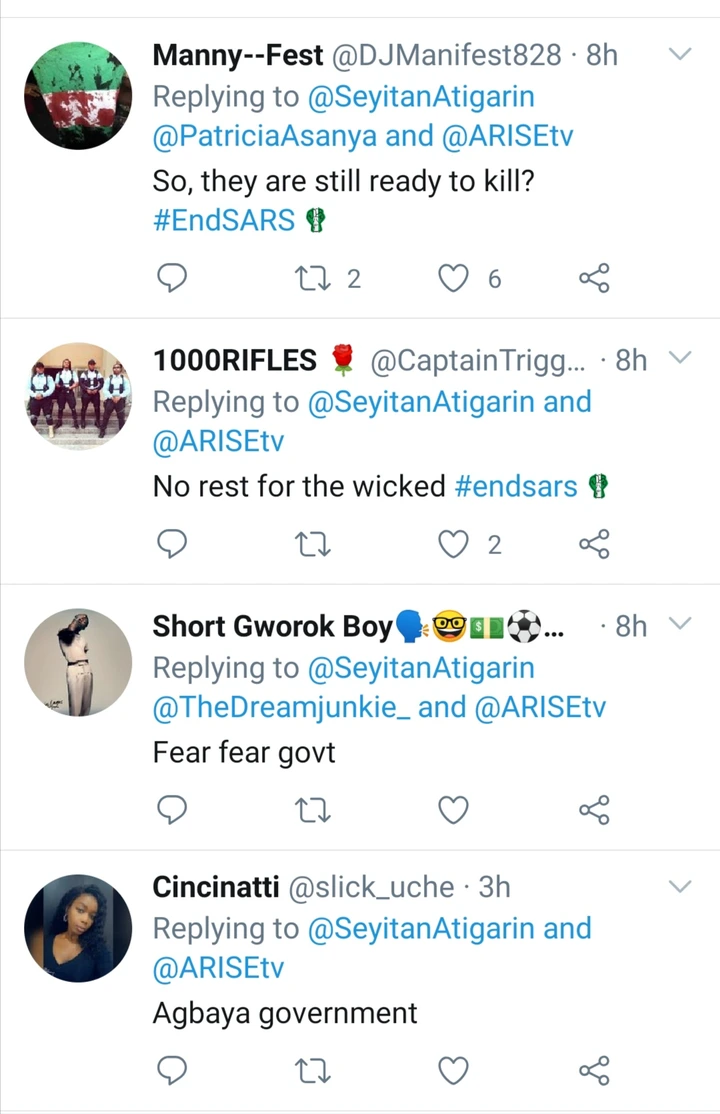Reply to Cincinatti's 'Agbaya government' tweet
The image size is (720, 1114).
coord(173,1071)
